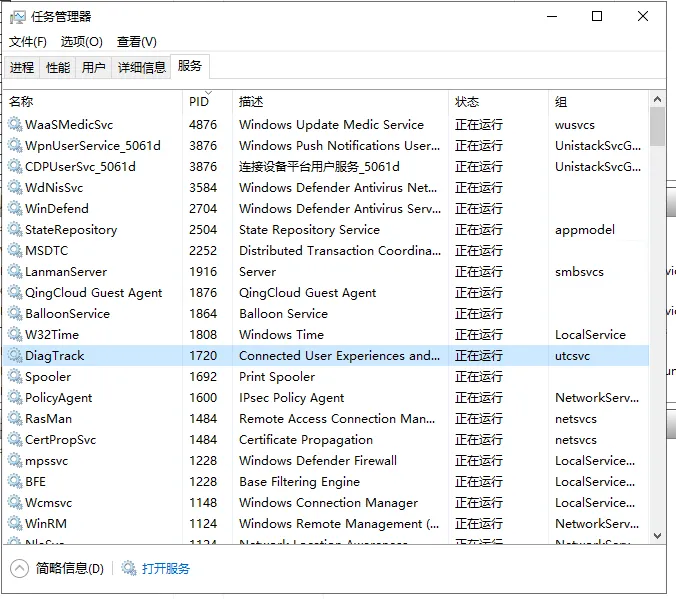The height and width of the screenshot is (599, 676).
Task: Open the 查看(V) menu
Action: coord(137,42)
